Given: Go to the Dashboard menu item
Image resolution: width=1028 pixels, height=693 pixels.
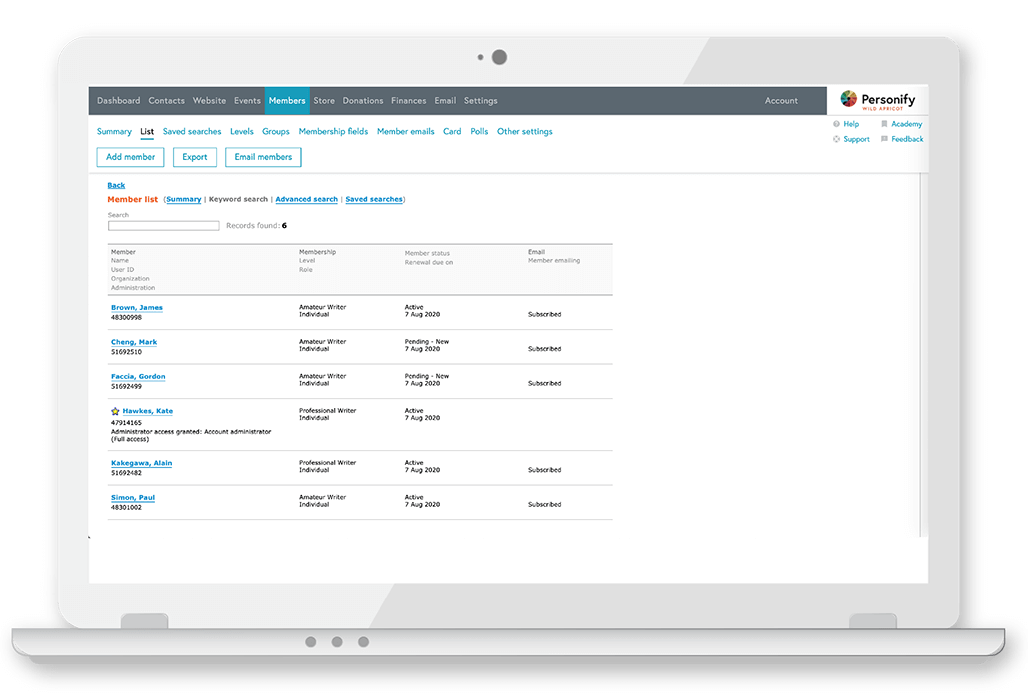Looking at the screenshot, I should pos(118,100).
